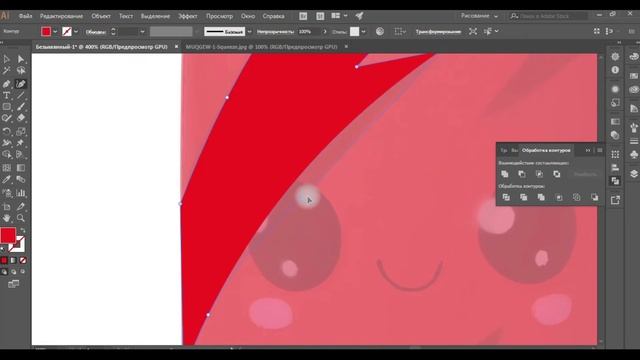The width and height of the screenshot is (640, 360).
Task: Select the Hand tool
Action: [x=7, y=218]
